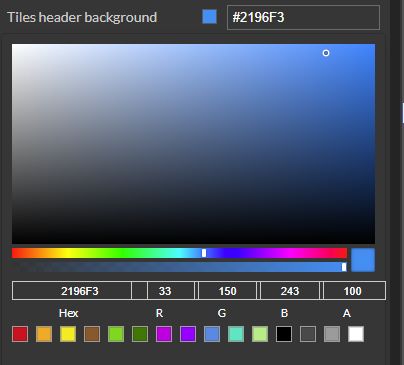This screenshot has width=404, height=365.
Task: Pick the black preset swatch
Action: 284,334
